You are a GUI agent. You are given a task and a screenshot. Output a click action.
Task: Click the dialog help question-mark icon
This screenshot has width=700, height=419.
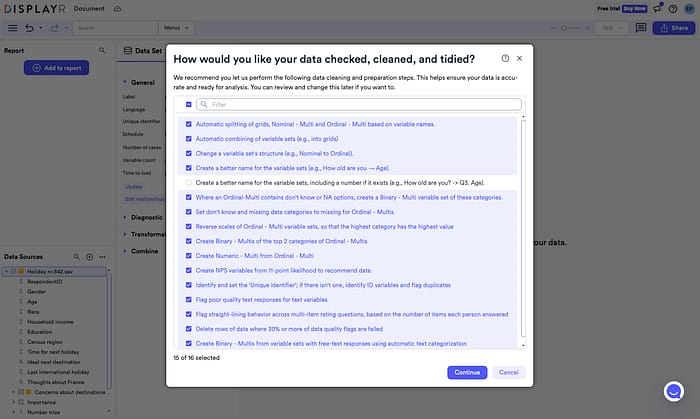505,59
